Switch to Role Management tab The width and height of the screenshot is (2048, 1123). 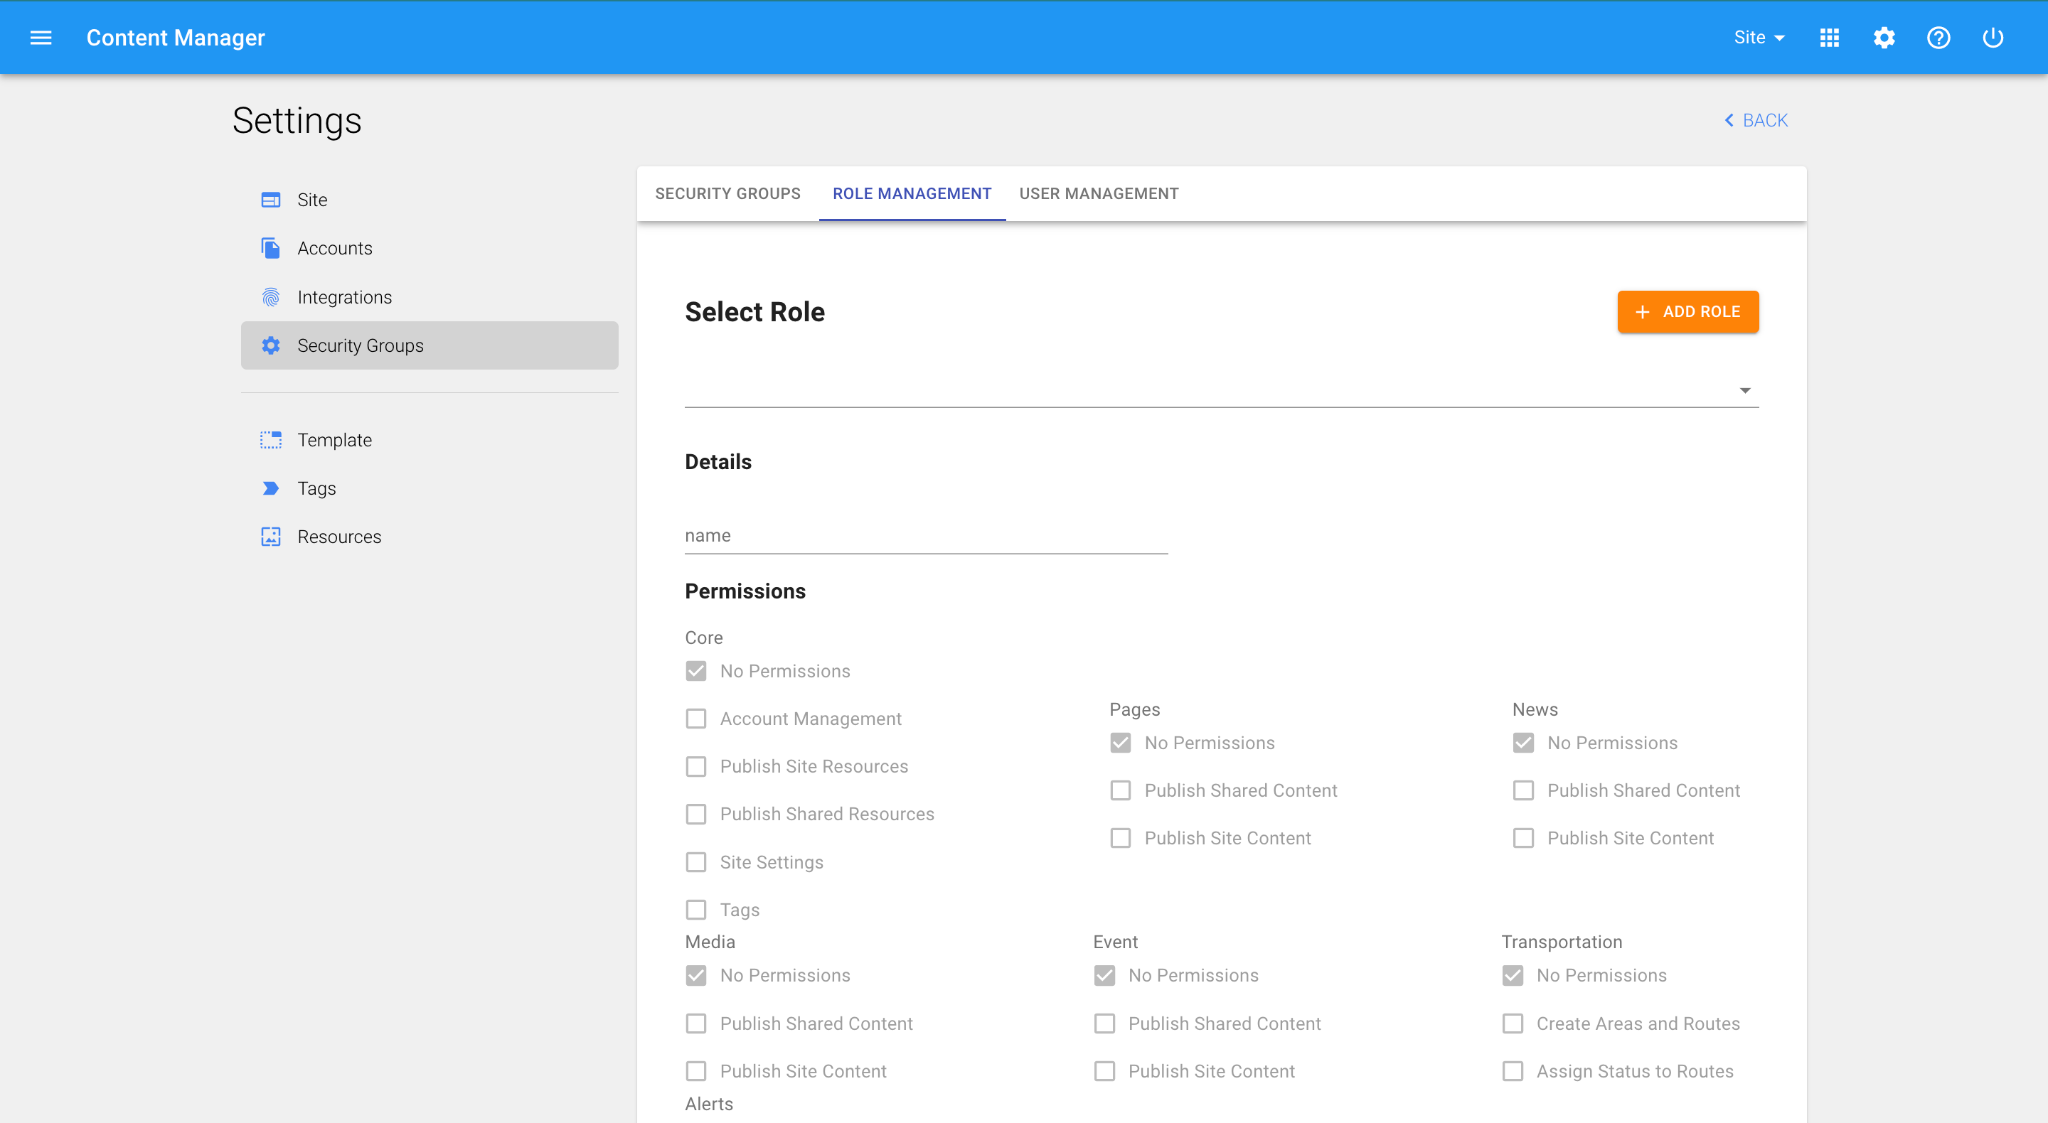[x=912, y=194]
